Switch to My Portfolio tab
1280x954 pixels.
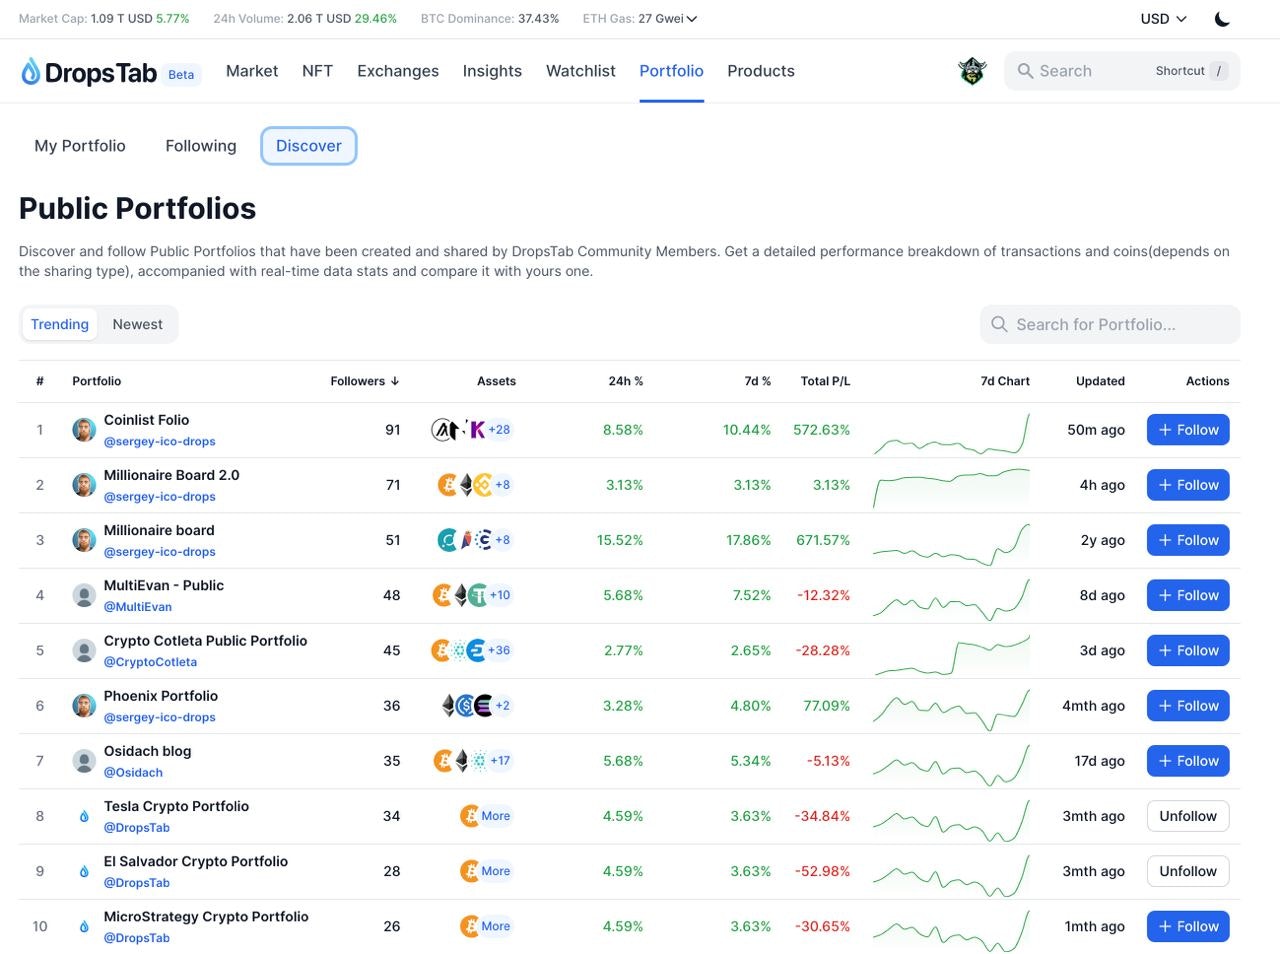coord(80,146)
